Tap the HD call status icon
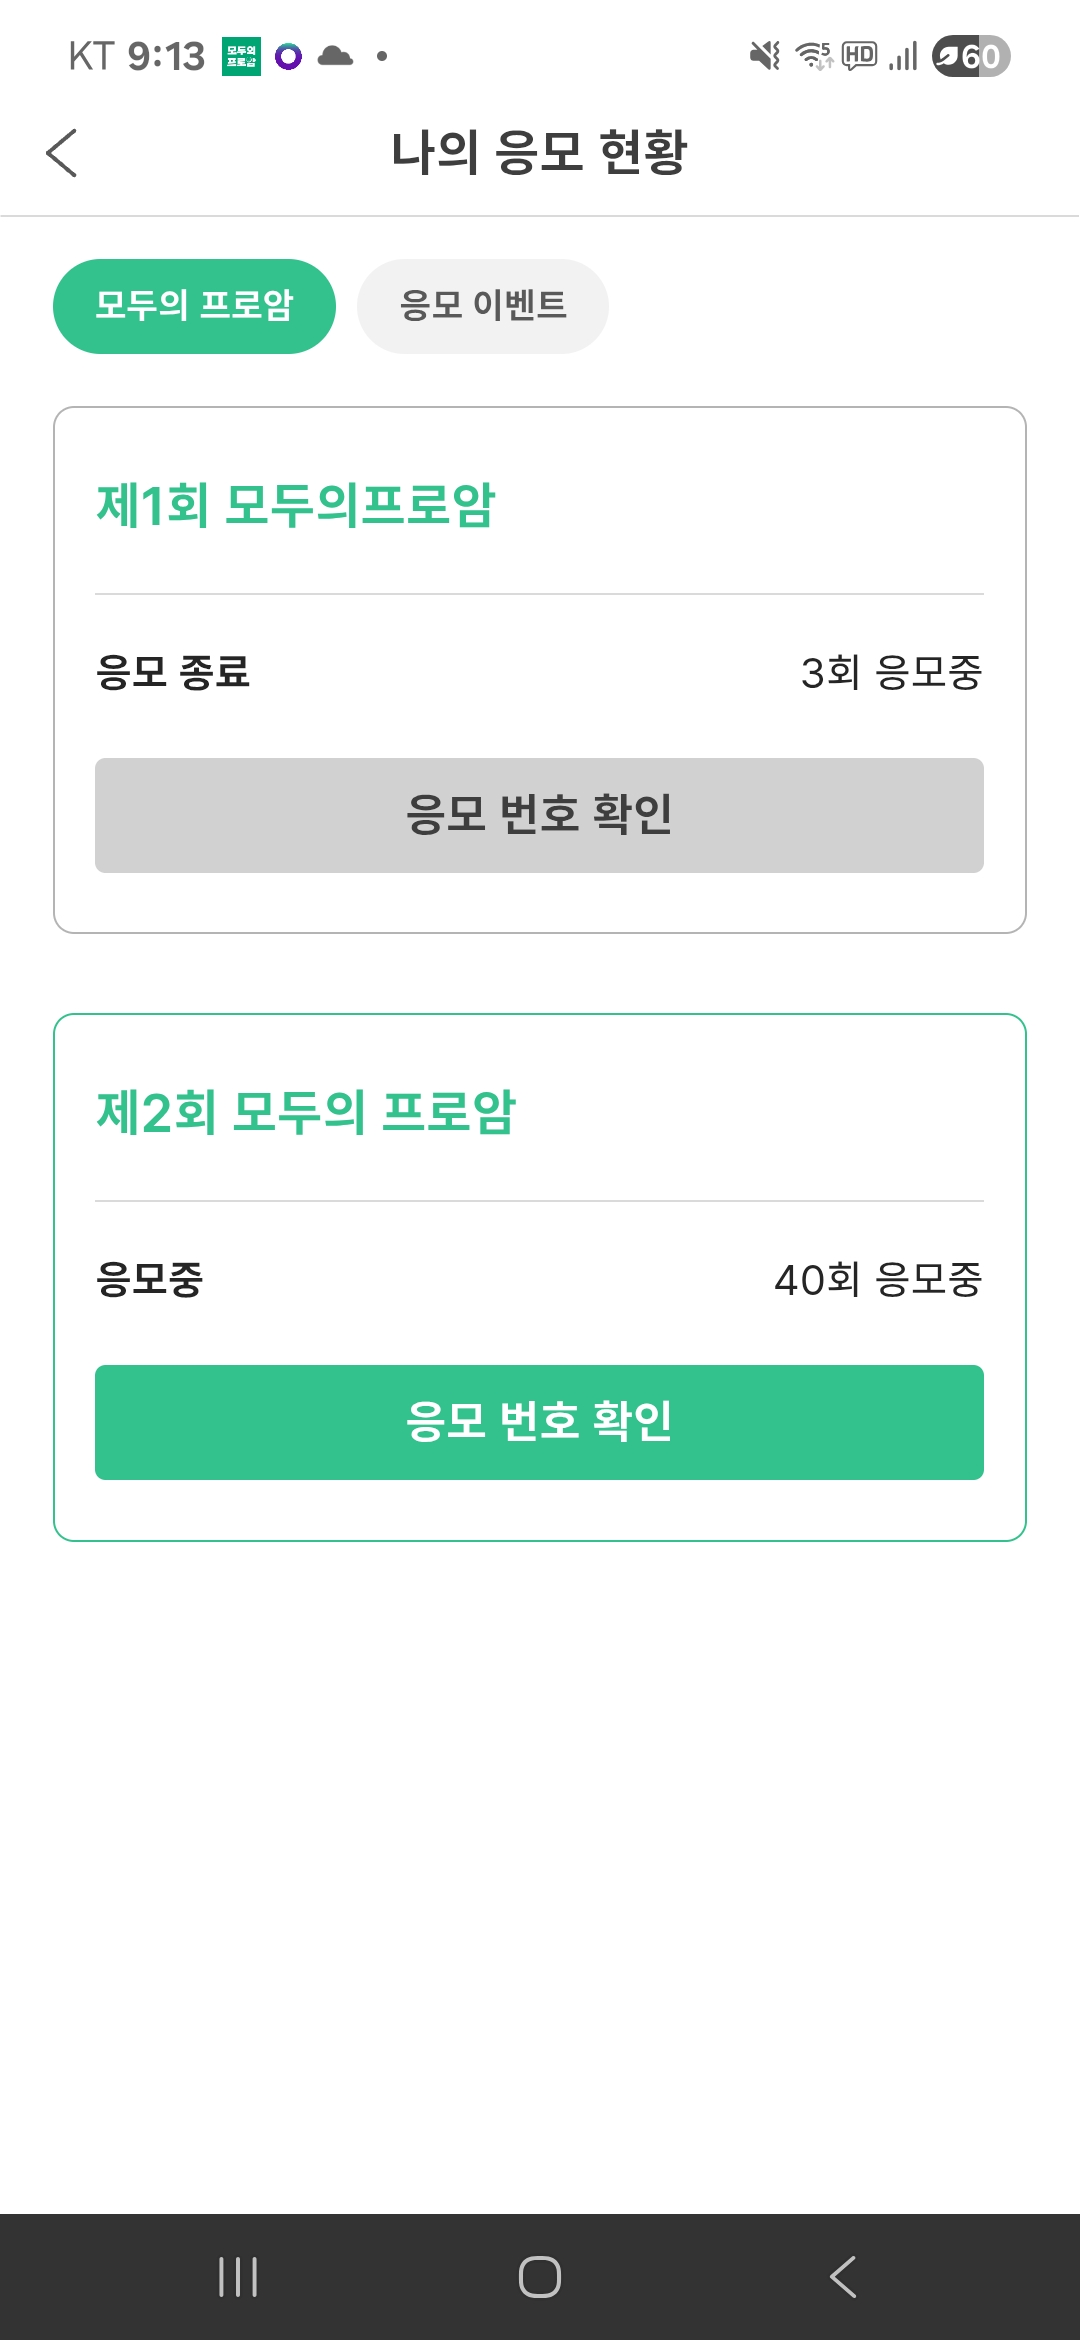 click(860, 56)
